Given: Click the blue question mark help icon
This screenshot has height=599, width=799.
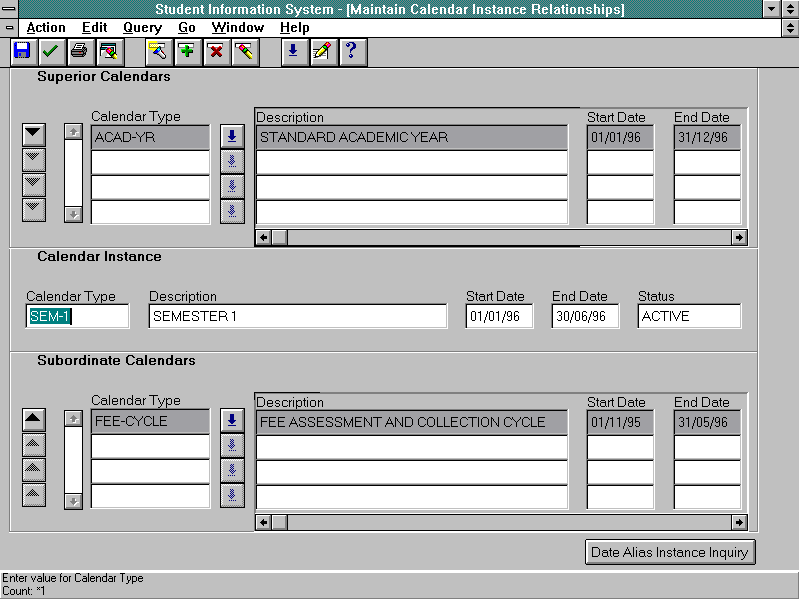Looking at the screenshot, I should tap(350, 51).
